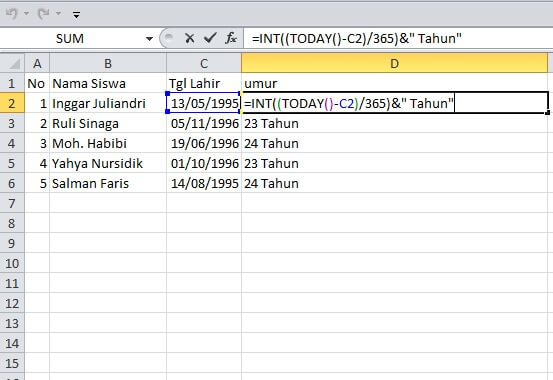553x380 pixels.
Task: Select column A header
Action: point(37,64)
